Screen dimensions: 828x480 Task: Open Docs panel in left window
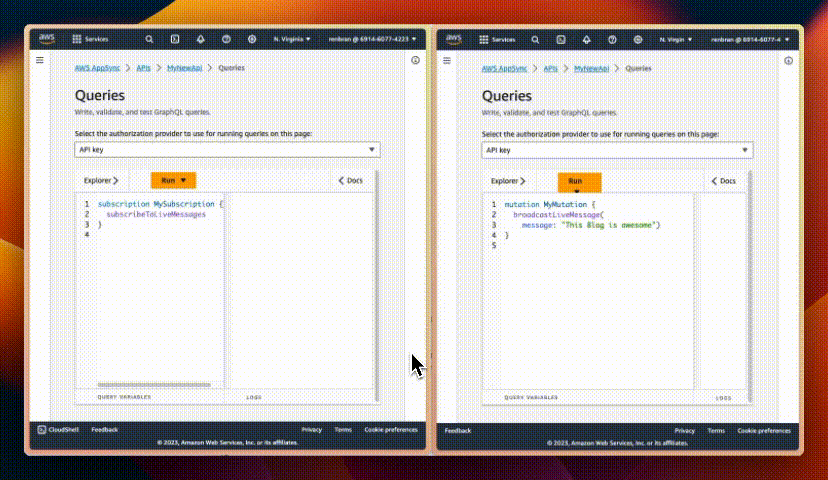click(351, 181)
